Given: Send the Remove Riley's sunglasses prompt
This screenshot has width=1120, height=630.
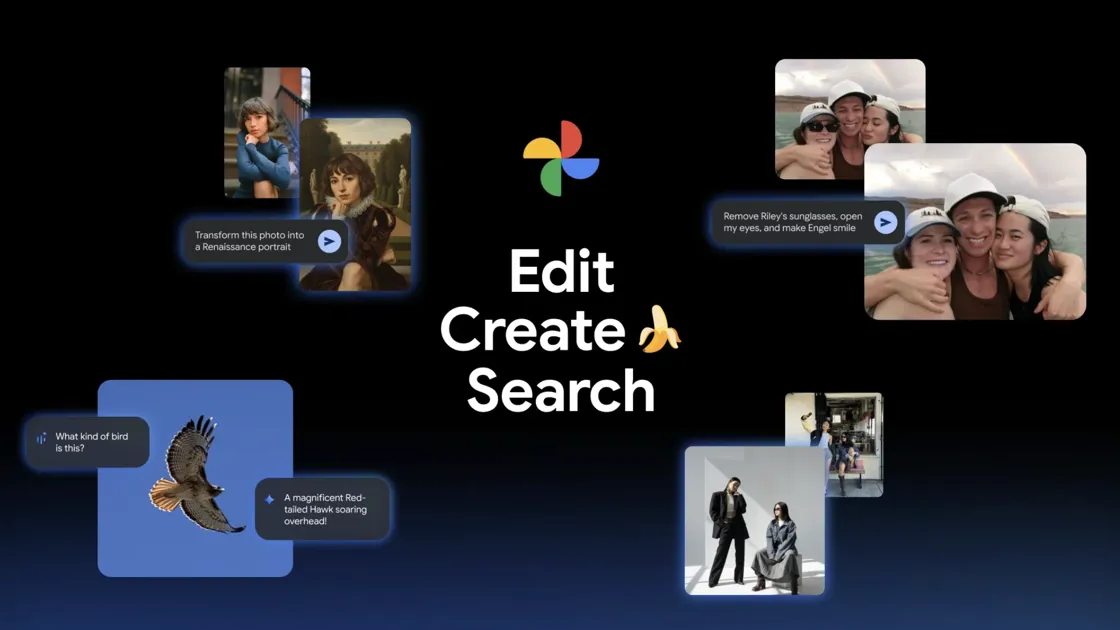Looking at the screenshot, I should [x=885, y=223].
